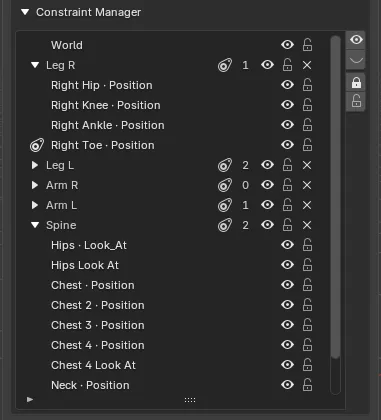The height and width of the screenshot is (420, 381).
Task: Click Arm L constraint target icon
Action: 225,205
